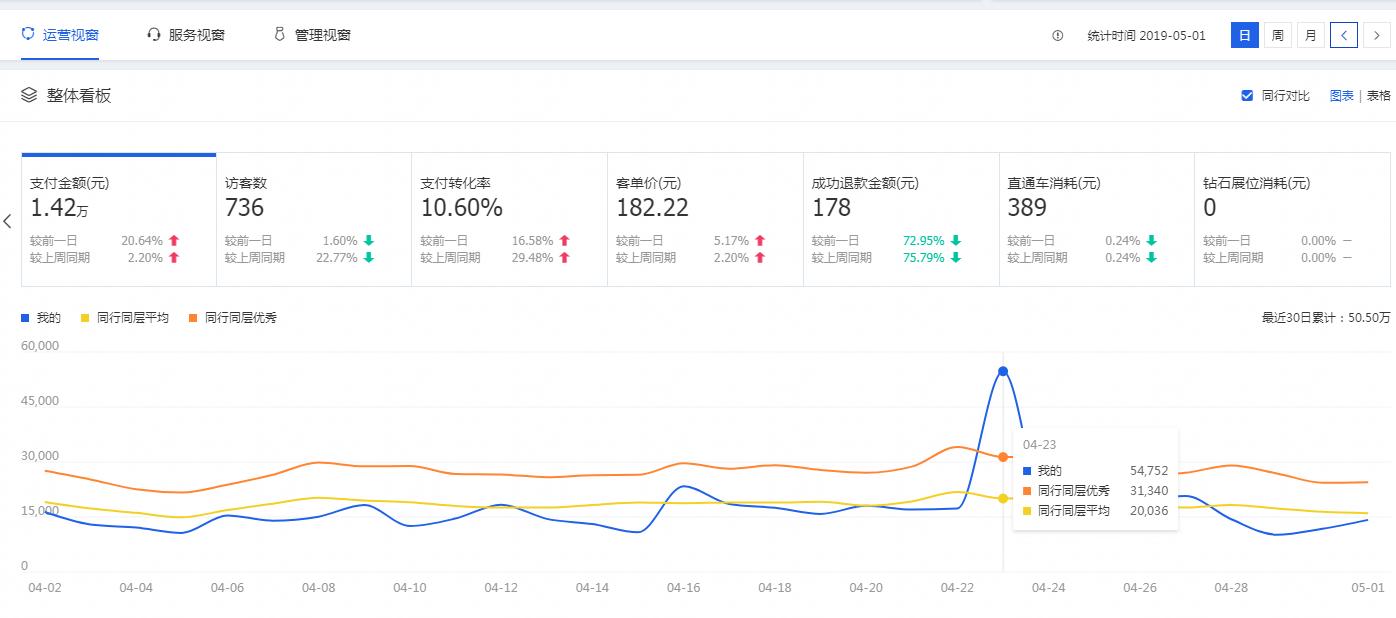Select 月 monthly view button
The width and height of the screenshot is (1396, 618).
coord(1310,36)
